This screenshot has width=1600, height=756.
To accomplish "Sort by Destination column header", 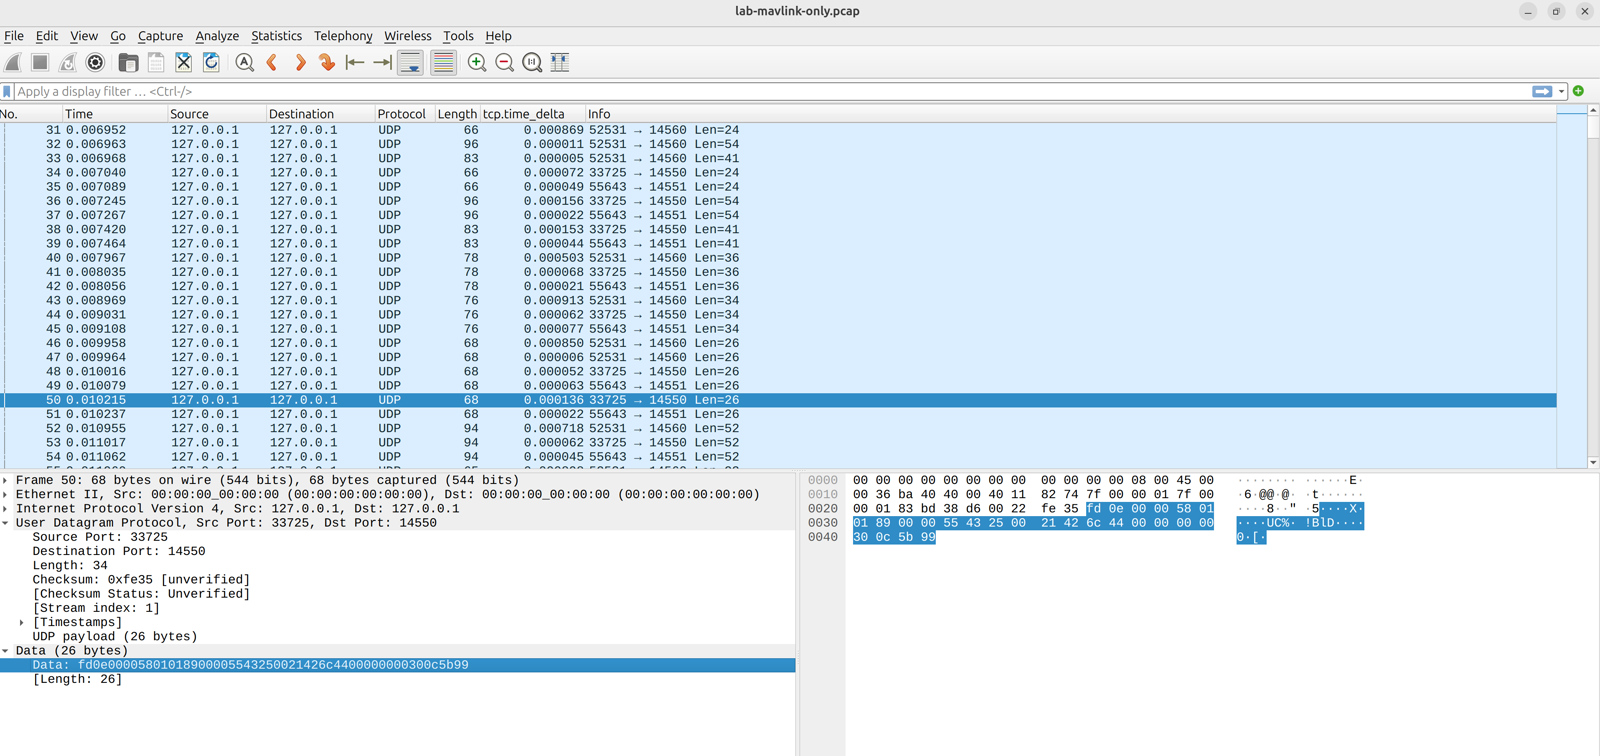I will (x=320, y=114).
